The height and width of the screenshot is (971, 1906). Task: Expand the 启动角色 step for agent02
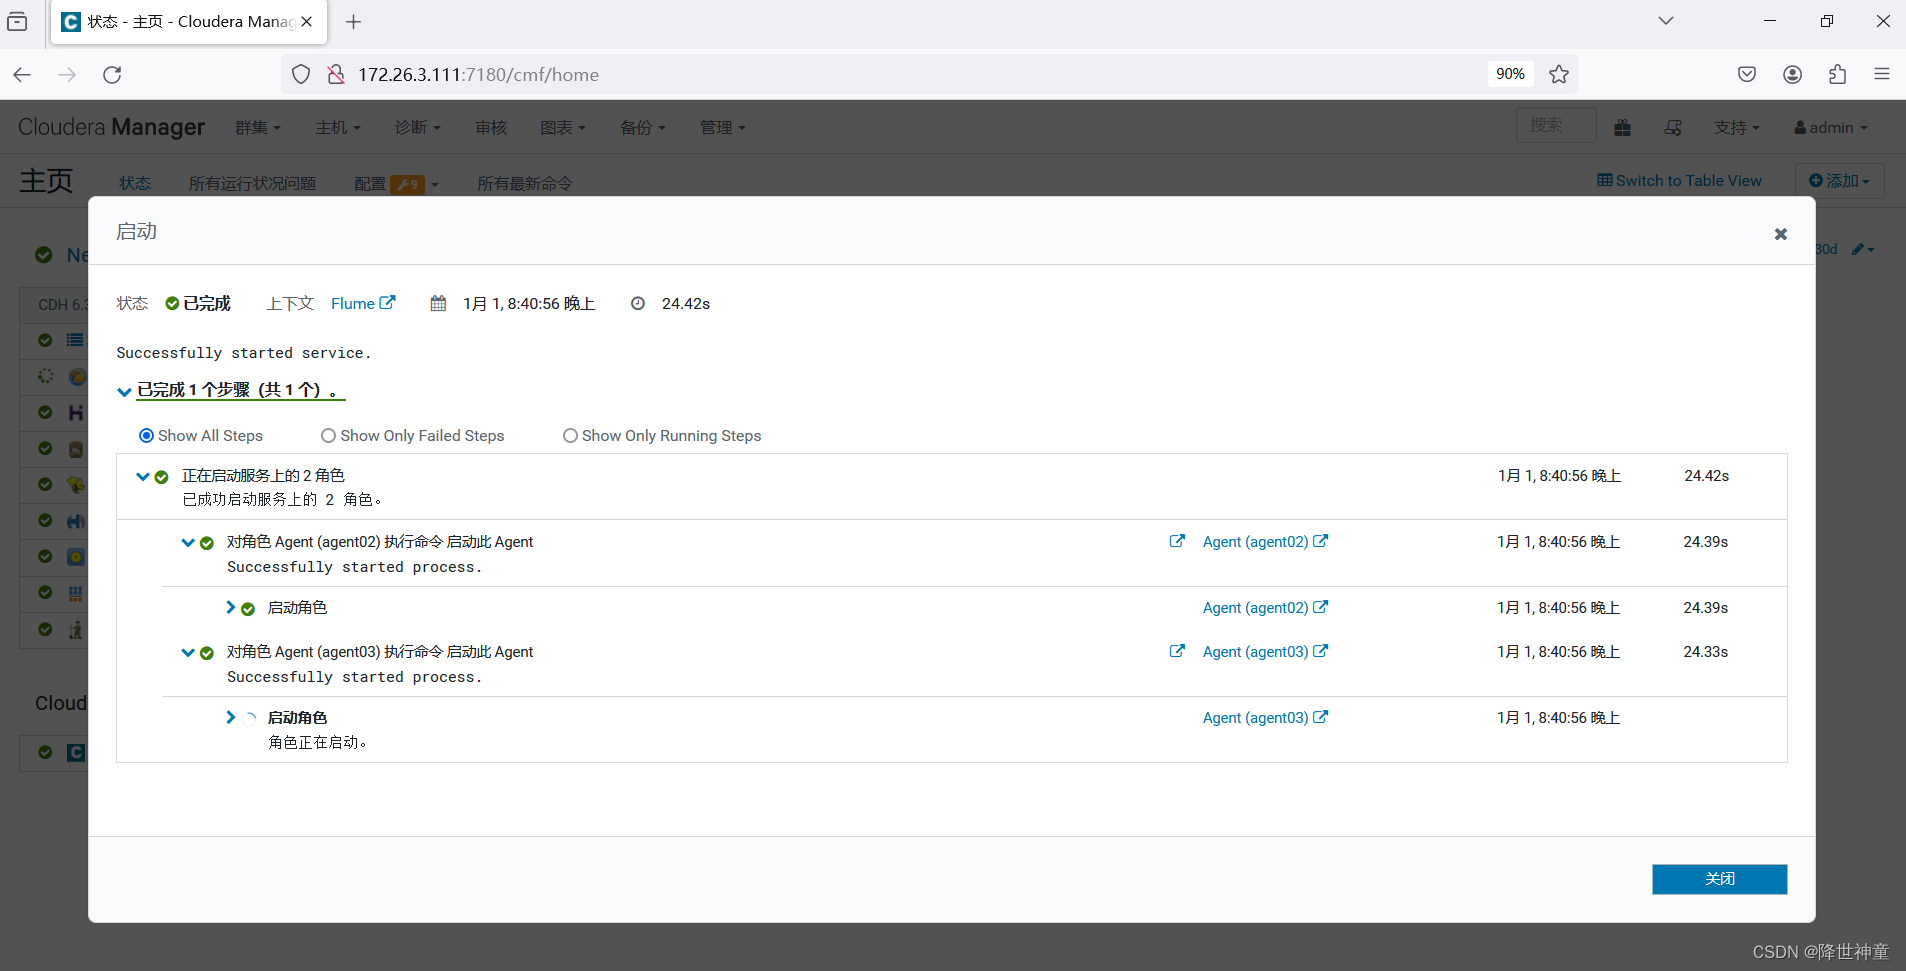(231, 607)
